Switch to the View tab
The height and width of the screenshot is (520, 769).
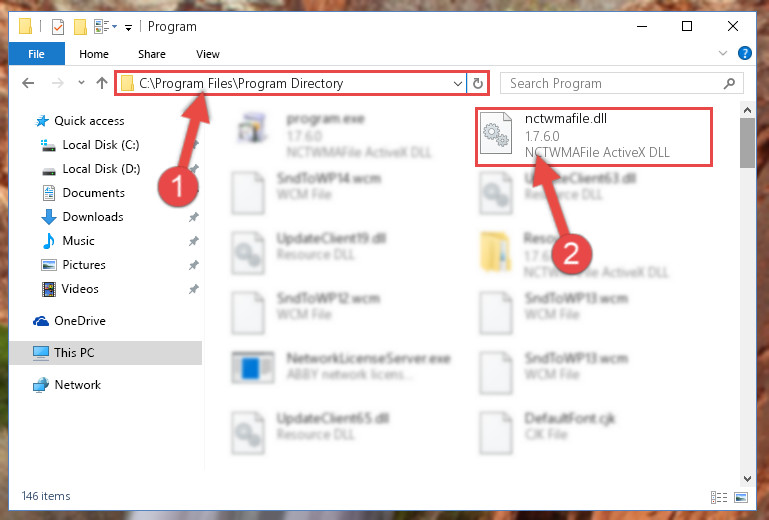coord(207,54)
